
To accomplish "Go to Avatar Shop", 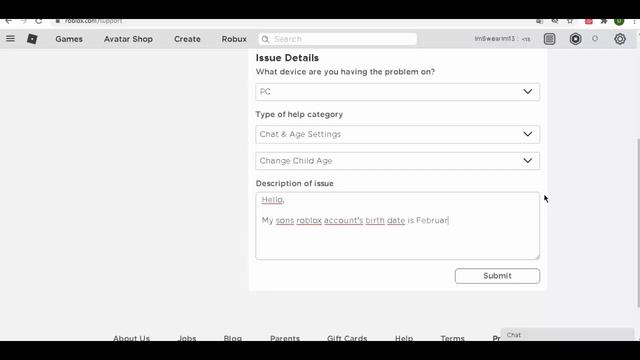I will [128, 39].
